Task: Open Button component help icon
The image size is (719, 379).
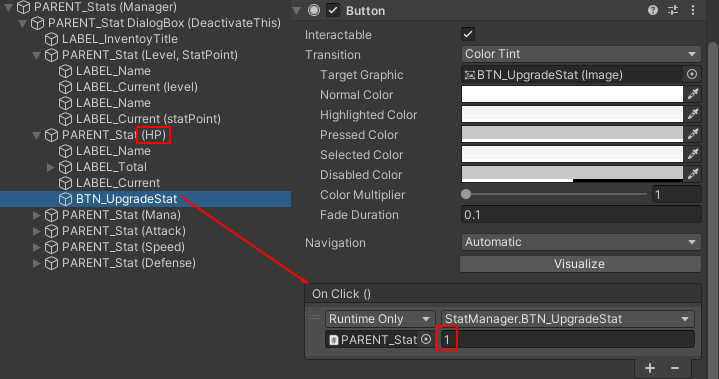Action: [x=653, y=11]
